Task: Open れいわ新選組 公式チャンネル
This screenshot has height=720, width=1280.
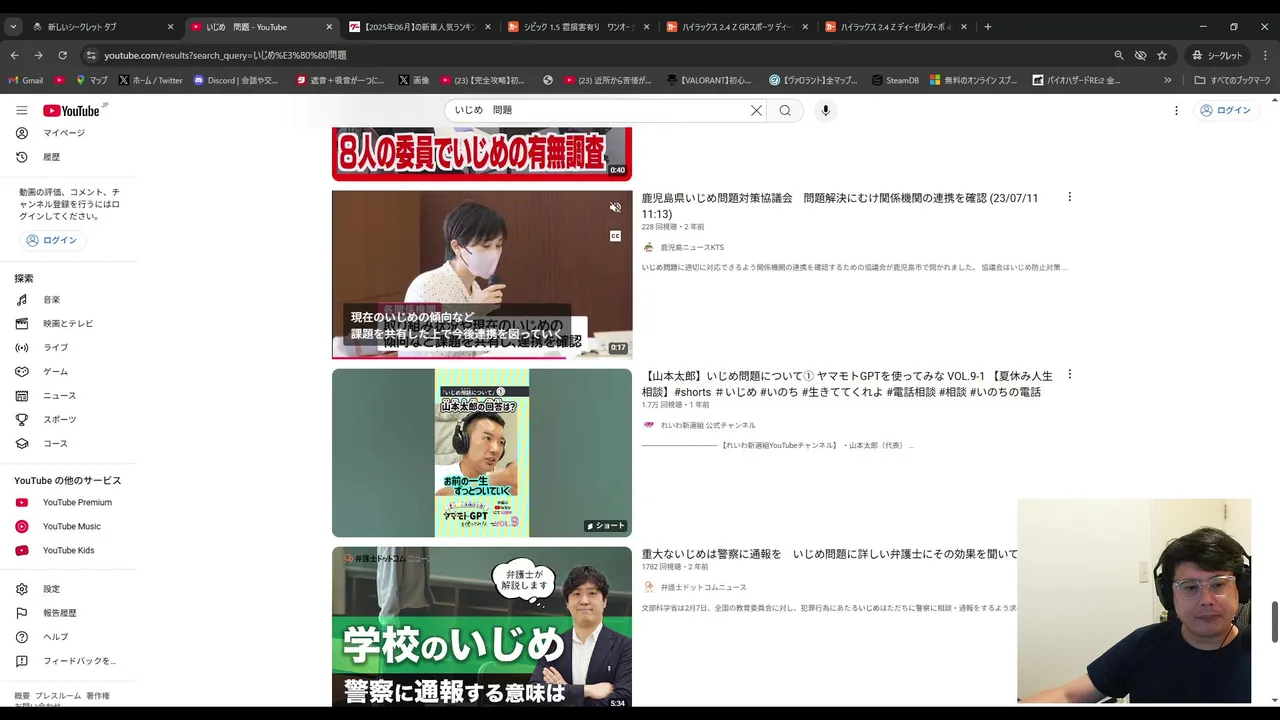Action: click(708, 425)
